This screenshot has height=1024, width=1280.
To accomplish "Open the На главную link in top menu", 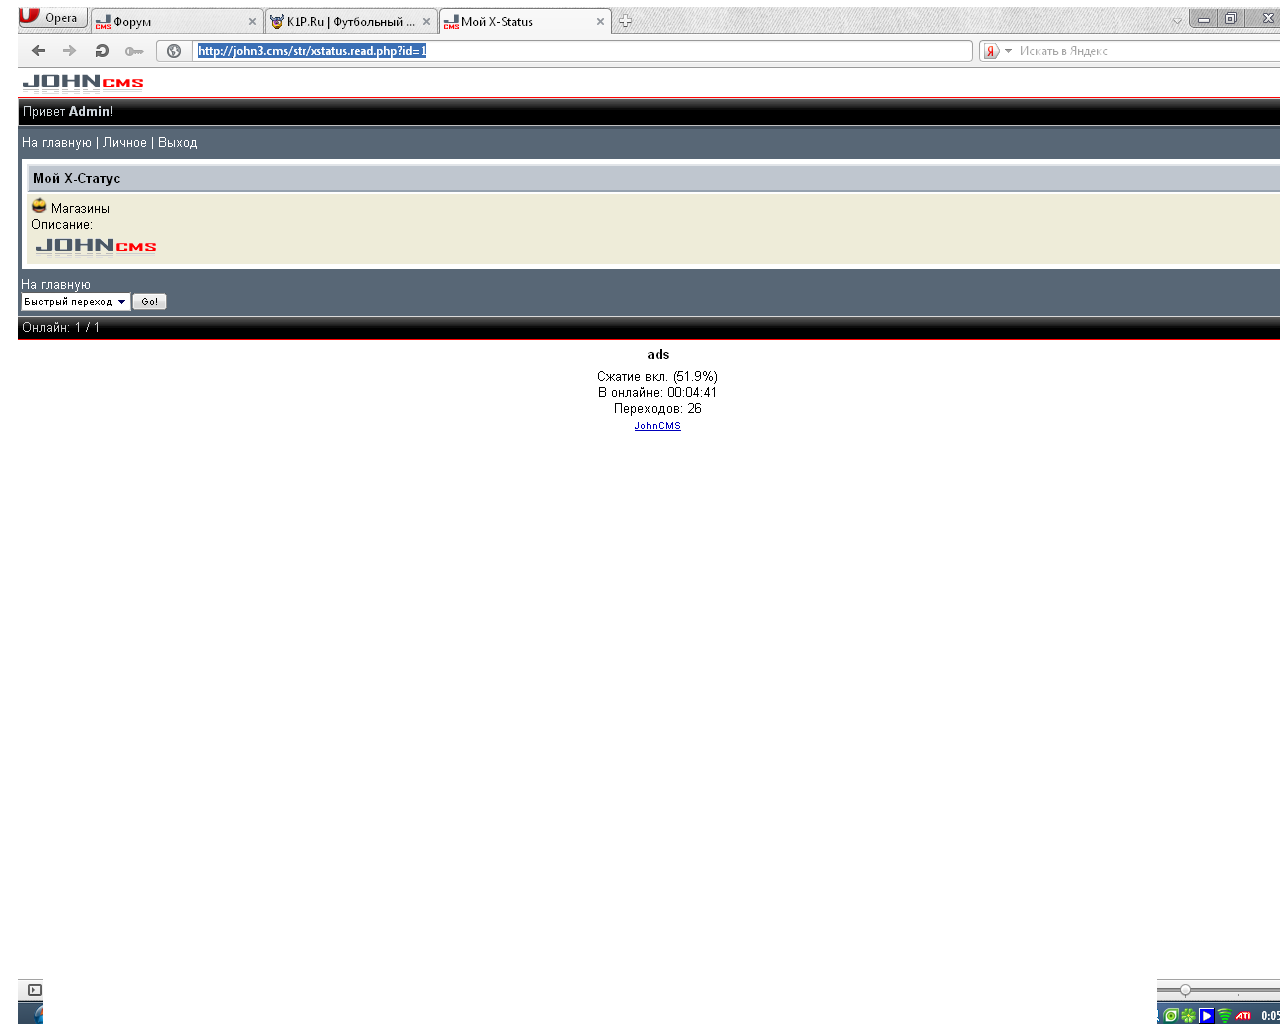I will (x=57, y=143).
